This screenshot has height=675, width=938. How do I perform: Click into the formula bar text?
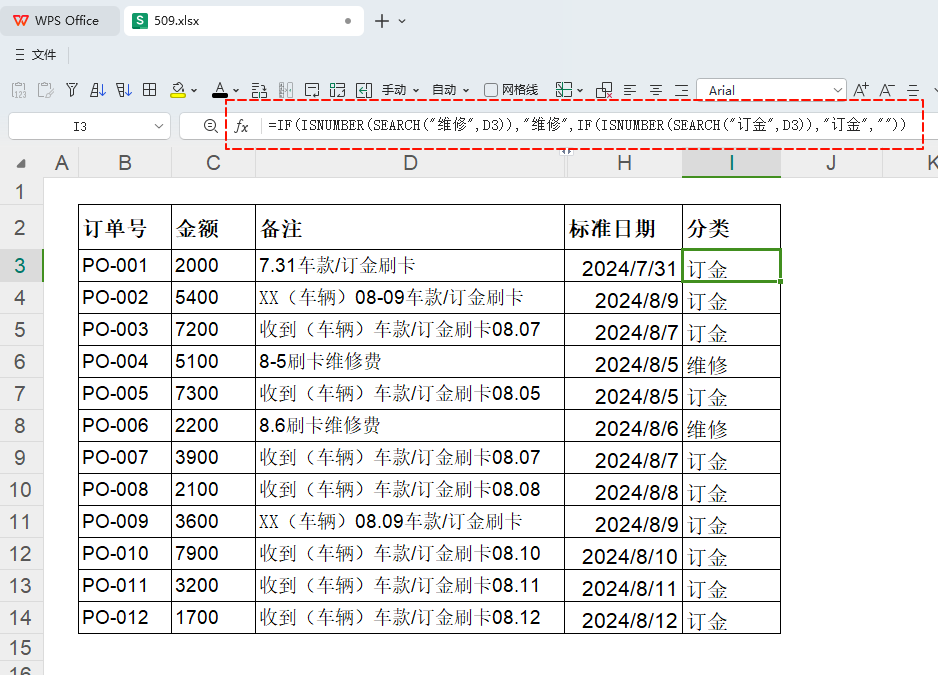[587, 125]
